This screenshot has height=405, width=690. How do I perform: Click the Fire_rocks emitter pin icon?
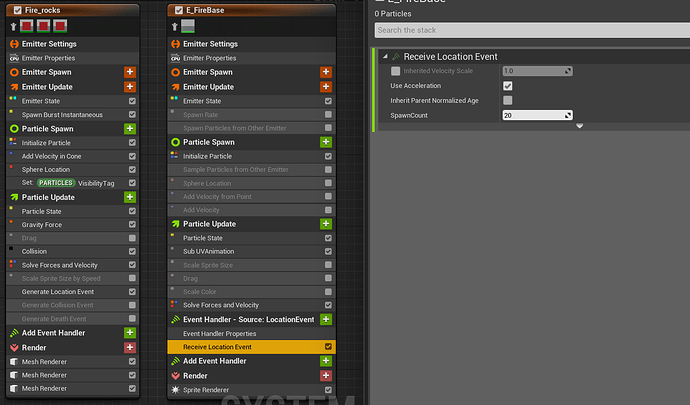point(14,27)
